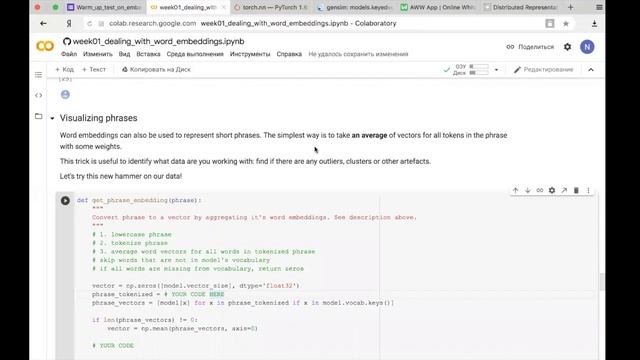Collapse Visualizing phrases section
Viewport: 640px width, 360px height.
pyautogui.click(x=52, y=118)
